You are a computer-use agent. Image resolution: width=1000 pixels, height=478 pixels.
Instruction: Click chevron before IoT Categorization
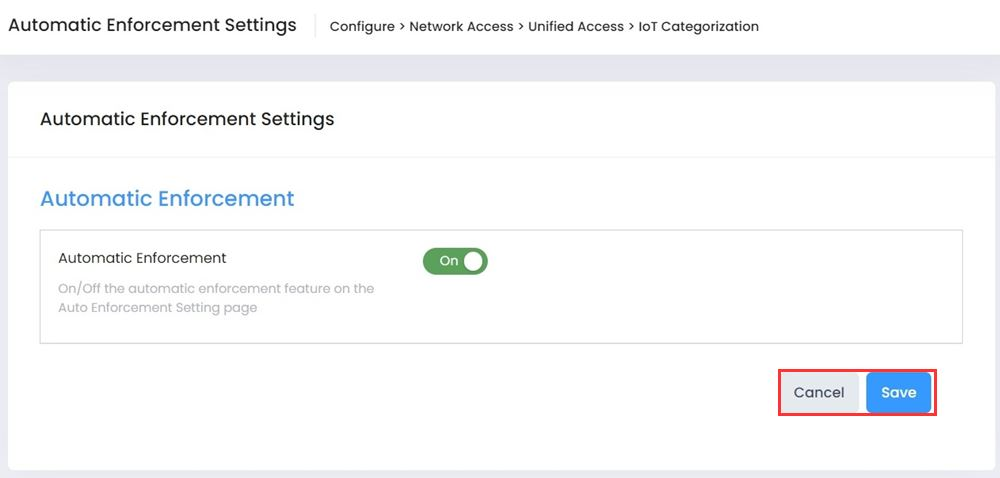631,27
